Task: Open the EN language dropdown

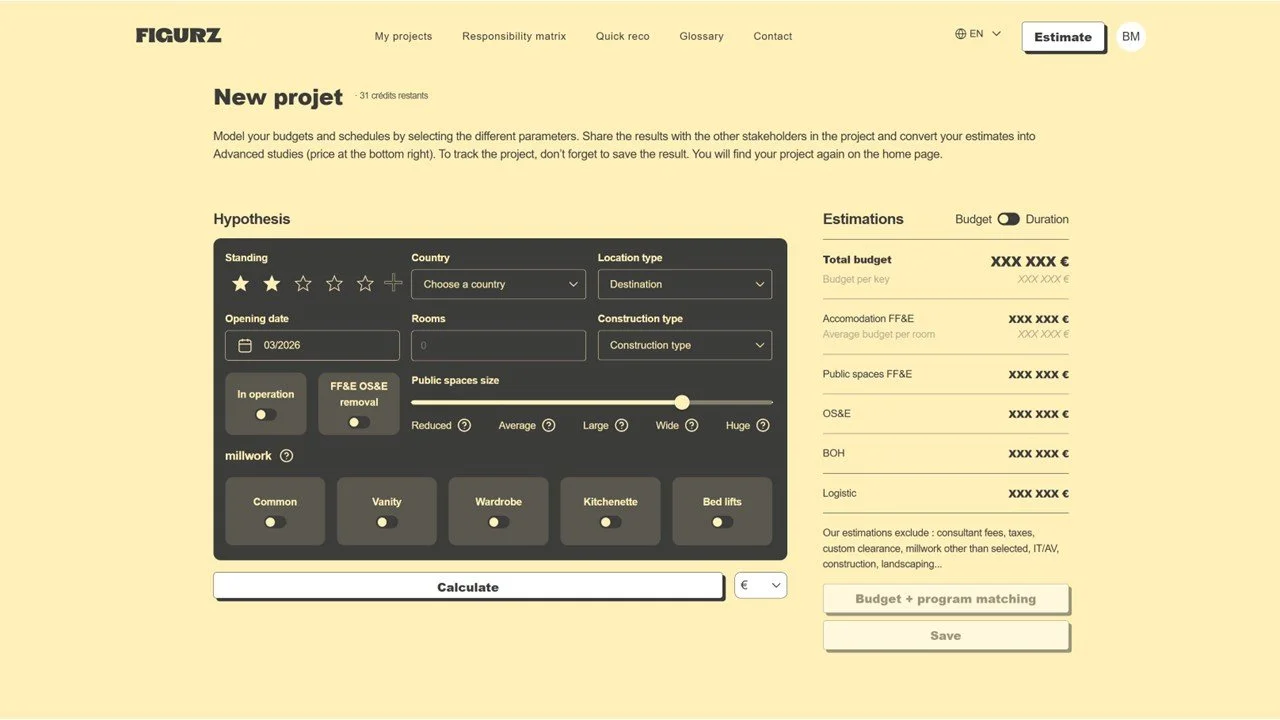Action: point(978,34)
